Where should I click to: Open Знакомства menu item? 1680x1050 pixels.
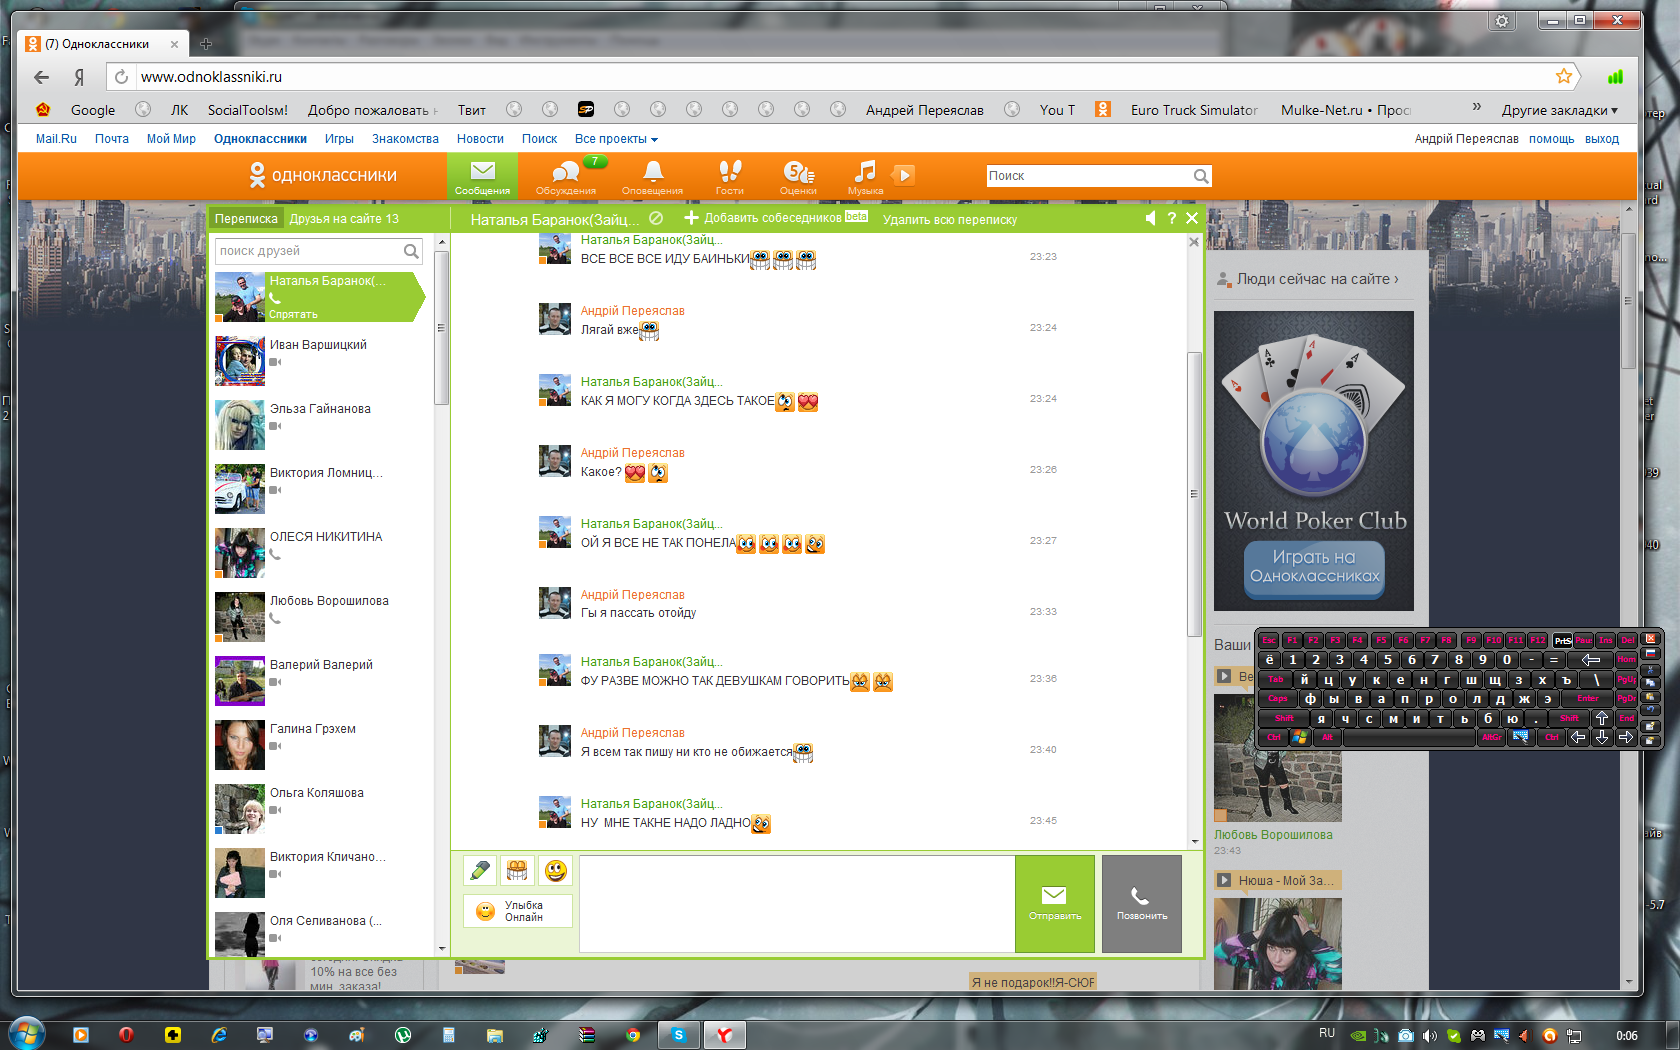click(405, 139)
